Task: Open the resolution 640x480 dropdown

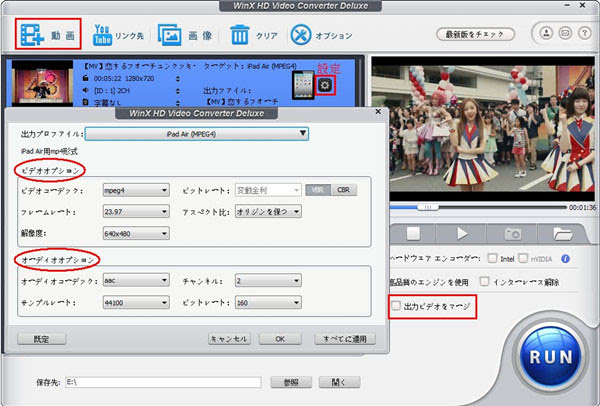Action: tap(136, 233)
